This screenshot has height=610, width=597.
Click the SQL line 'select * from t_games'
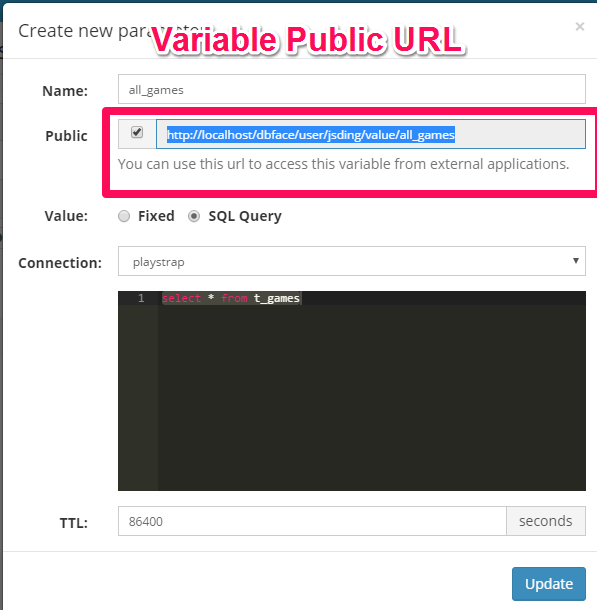tap(231, 298)
